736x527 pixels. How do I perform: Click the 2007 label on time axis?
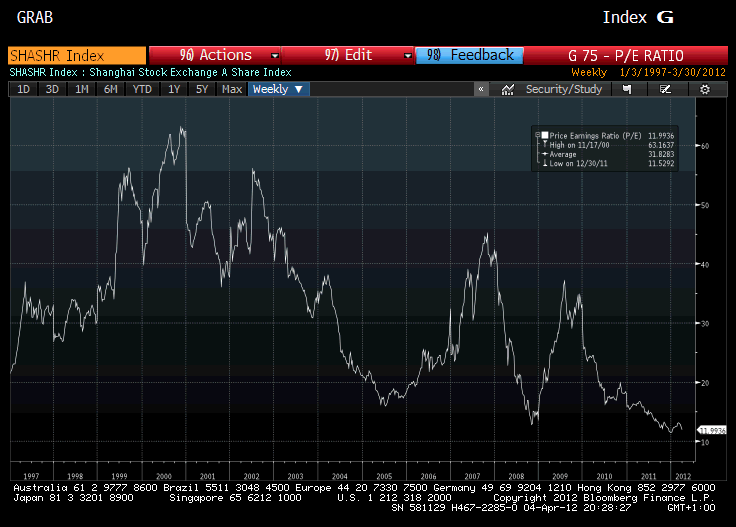[x=472, y=476]
